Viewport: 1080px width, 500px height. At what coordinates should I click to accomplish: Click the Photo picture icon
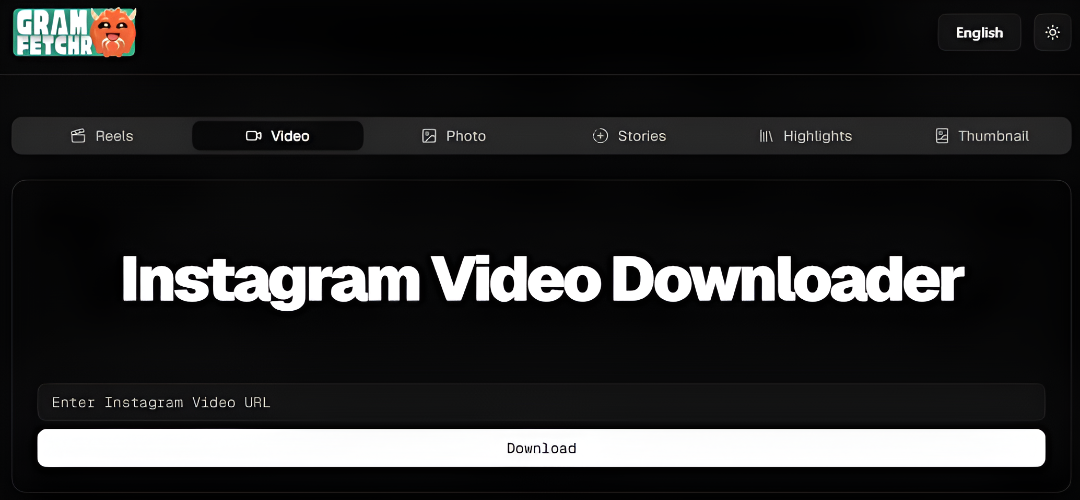click(x=429, y=136)
